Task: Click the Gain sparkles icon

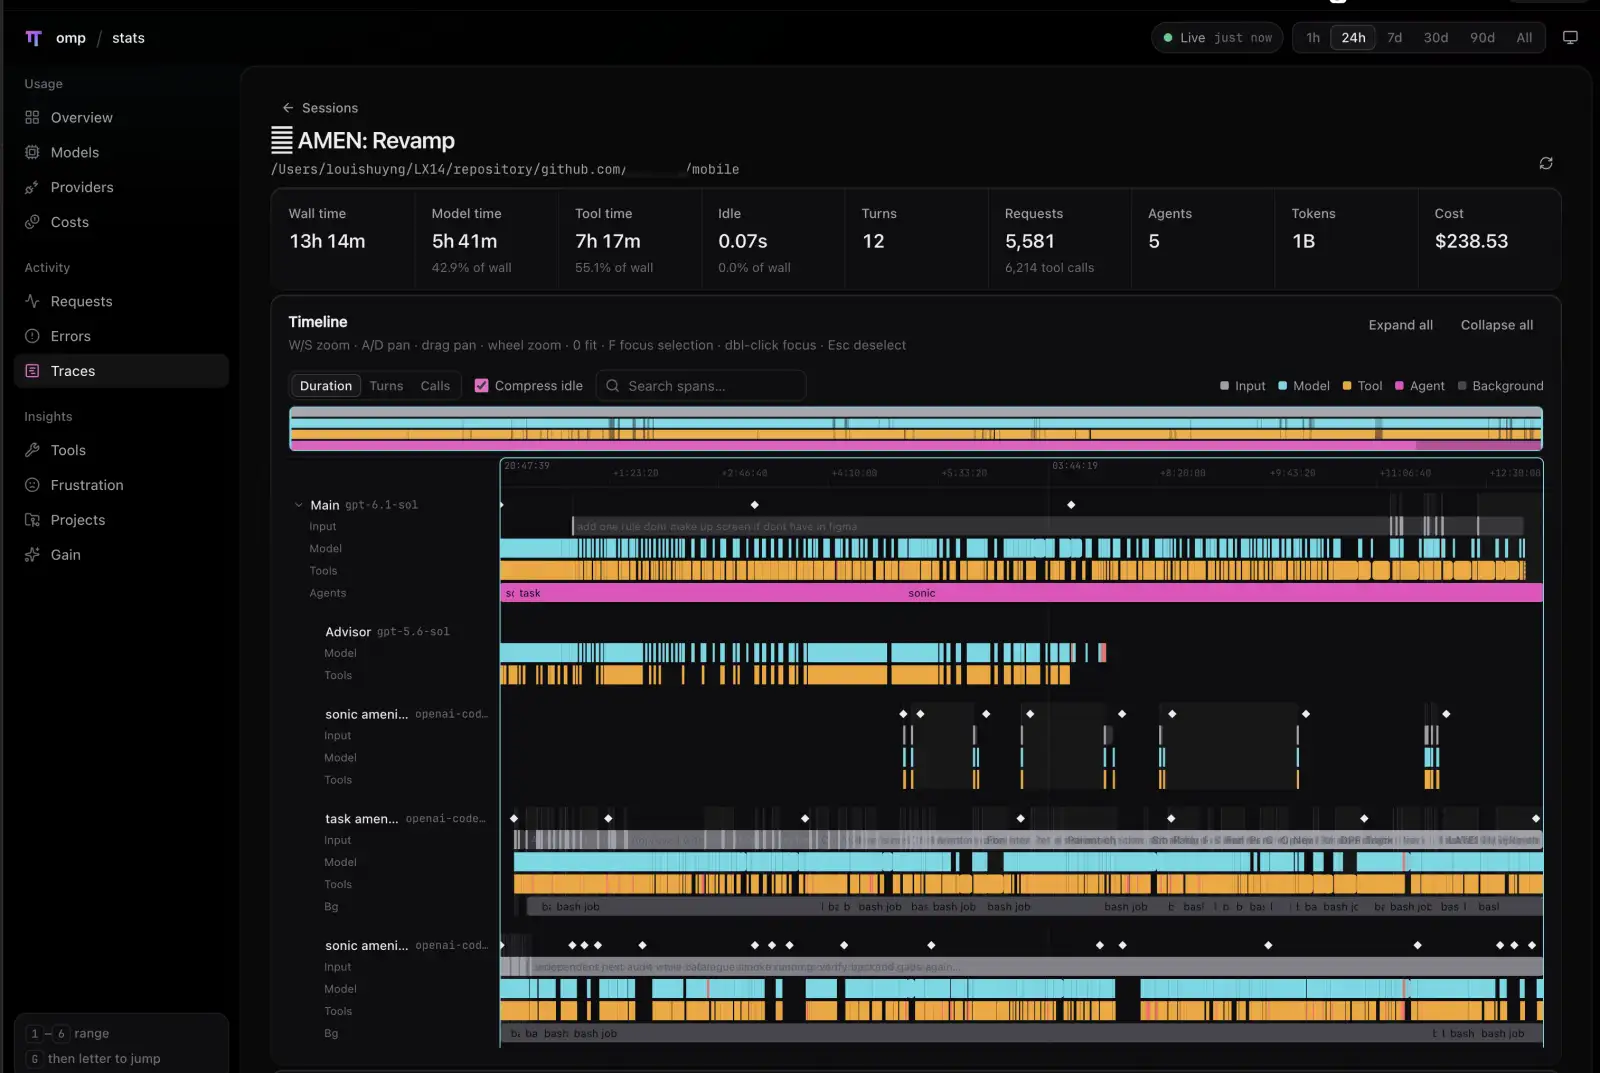Action: (x=32, y=555)
